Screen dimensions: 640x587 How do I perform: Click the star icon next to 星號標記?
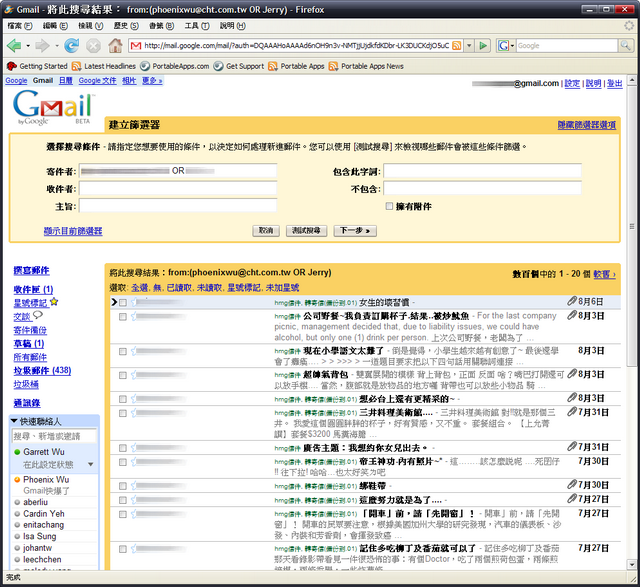(54, 302)
